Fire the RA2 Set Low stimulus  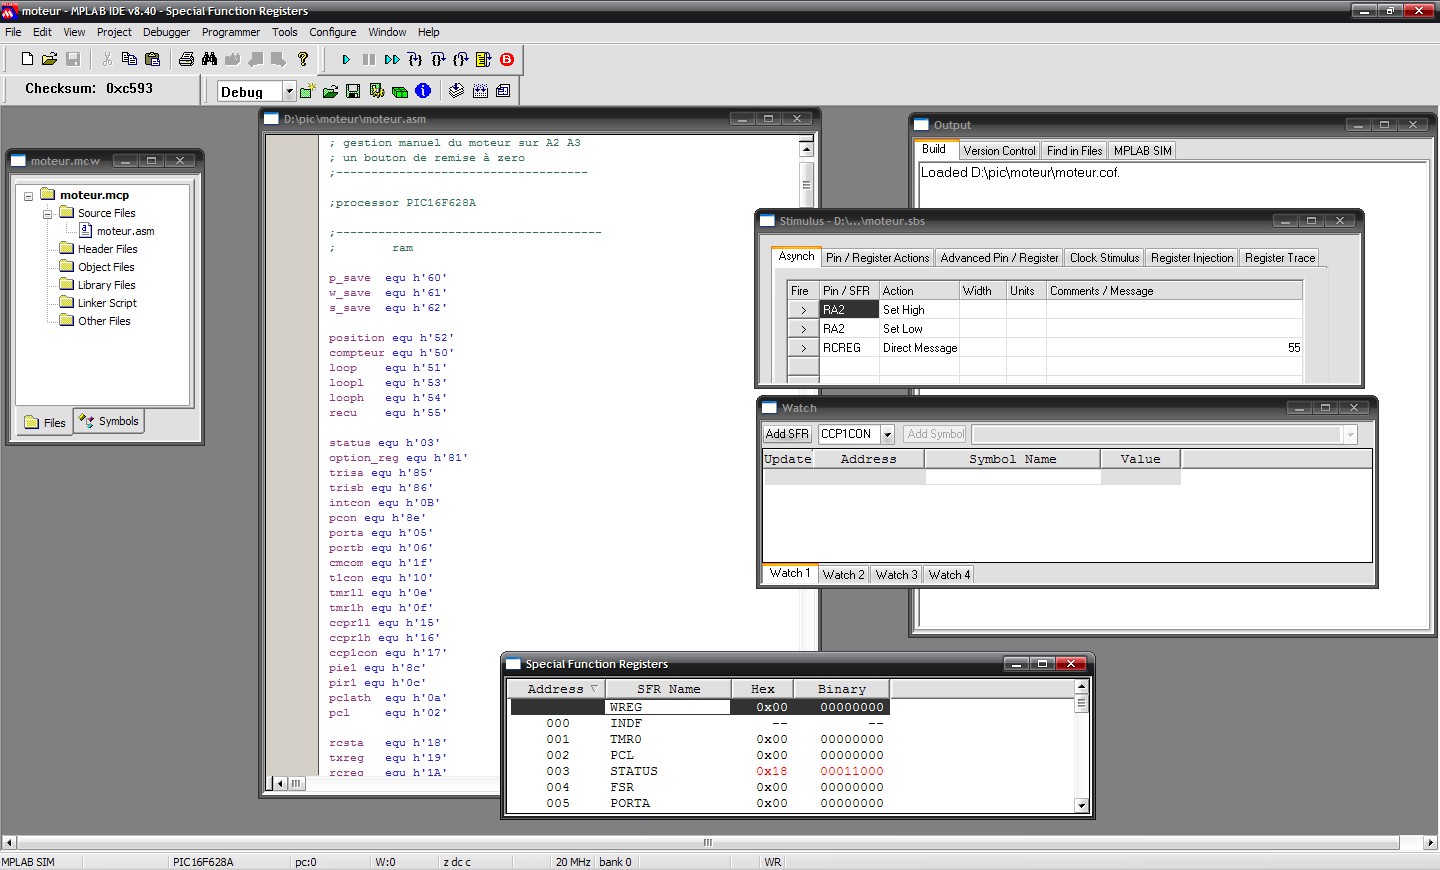pyautogui.click(x=803, y=329)
